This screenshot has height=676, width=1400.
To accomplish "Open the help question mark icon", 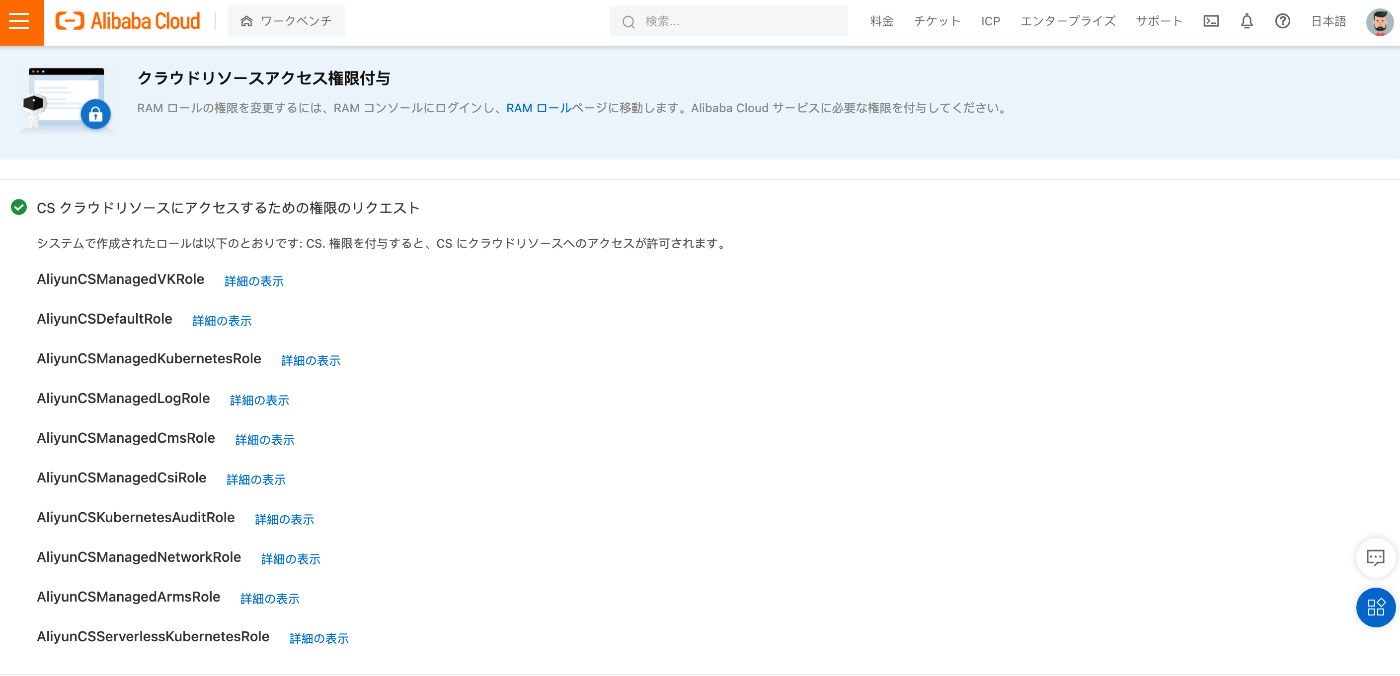I will point(1283,21).
